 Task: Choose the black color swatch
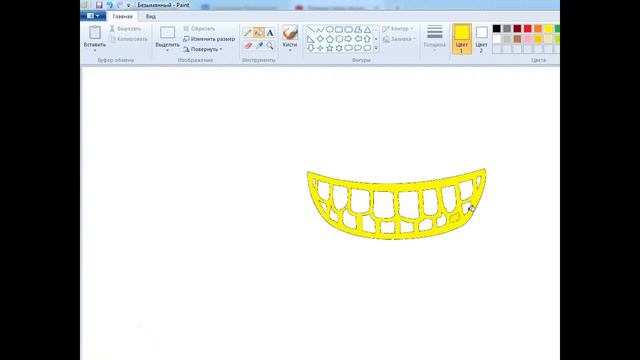497,29
